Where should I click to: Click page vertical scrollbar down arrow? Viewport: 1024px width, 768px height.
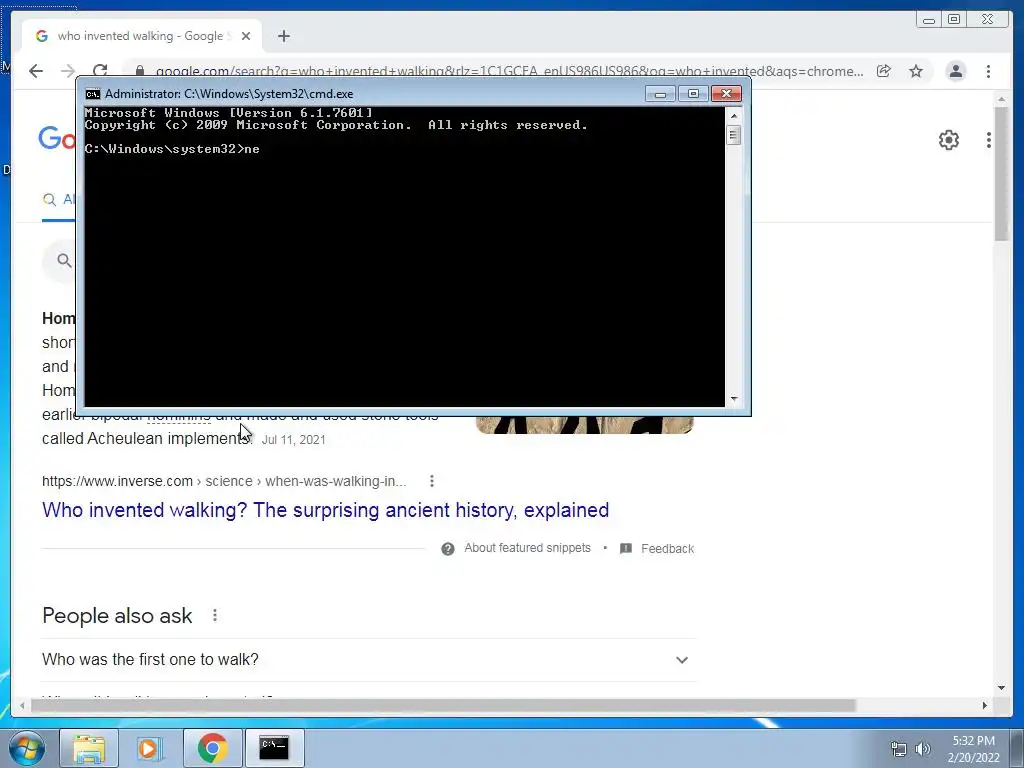pyautogui.click(x=1001, y=687)
